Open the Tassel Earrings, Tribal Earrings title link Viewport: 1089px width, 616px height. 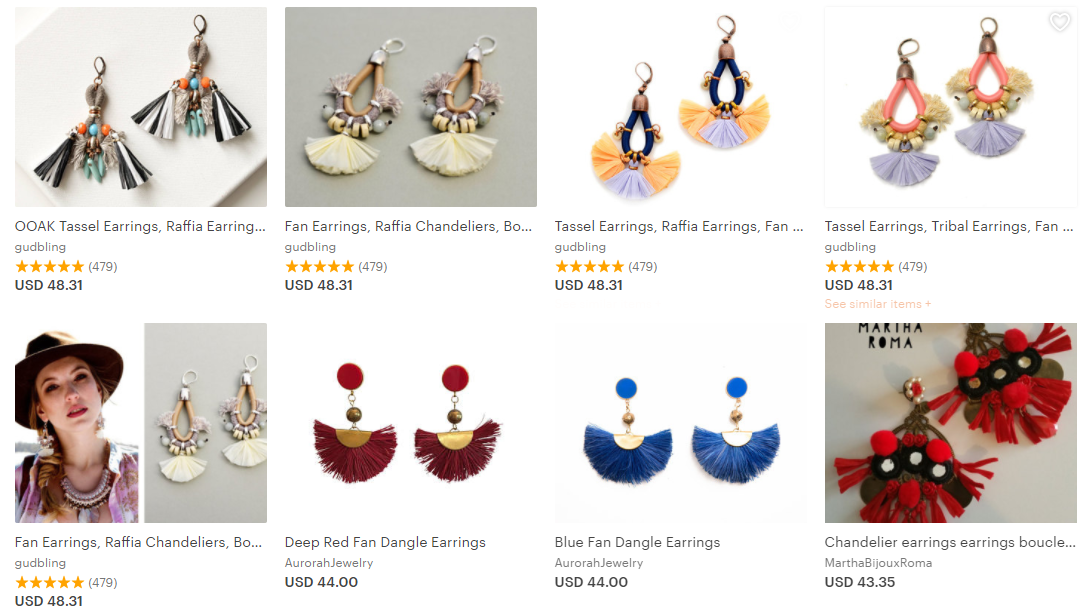(x=949, y=226)
